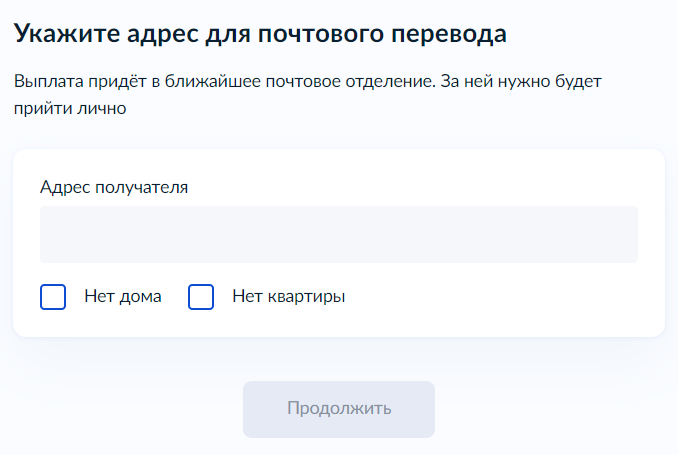Enable the no-apartment option box
Screen dimensions: 678x455
(201, 297)
